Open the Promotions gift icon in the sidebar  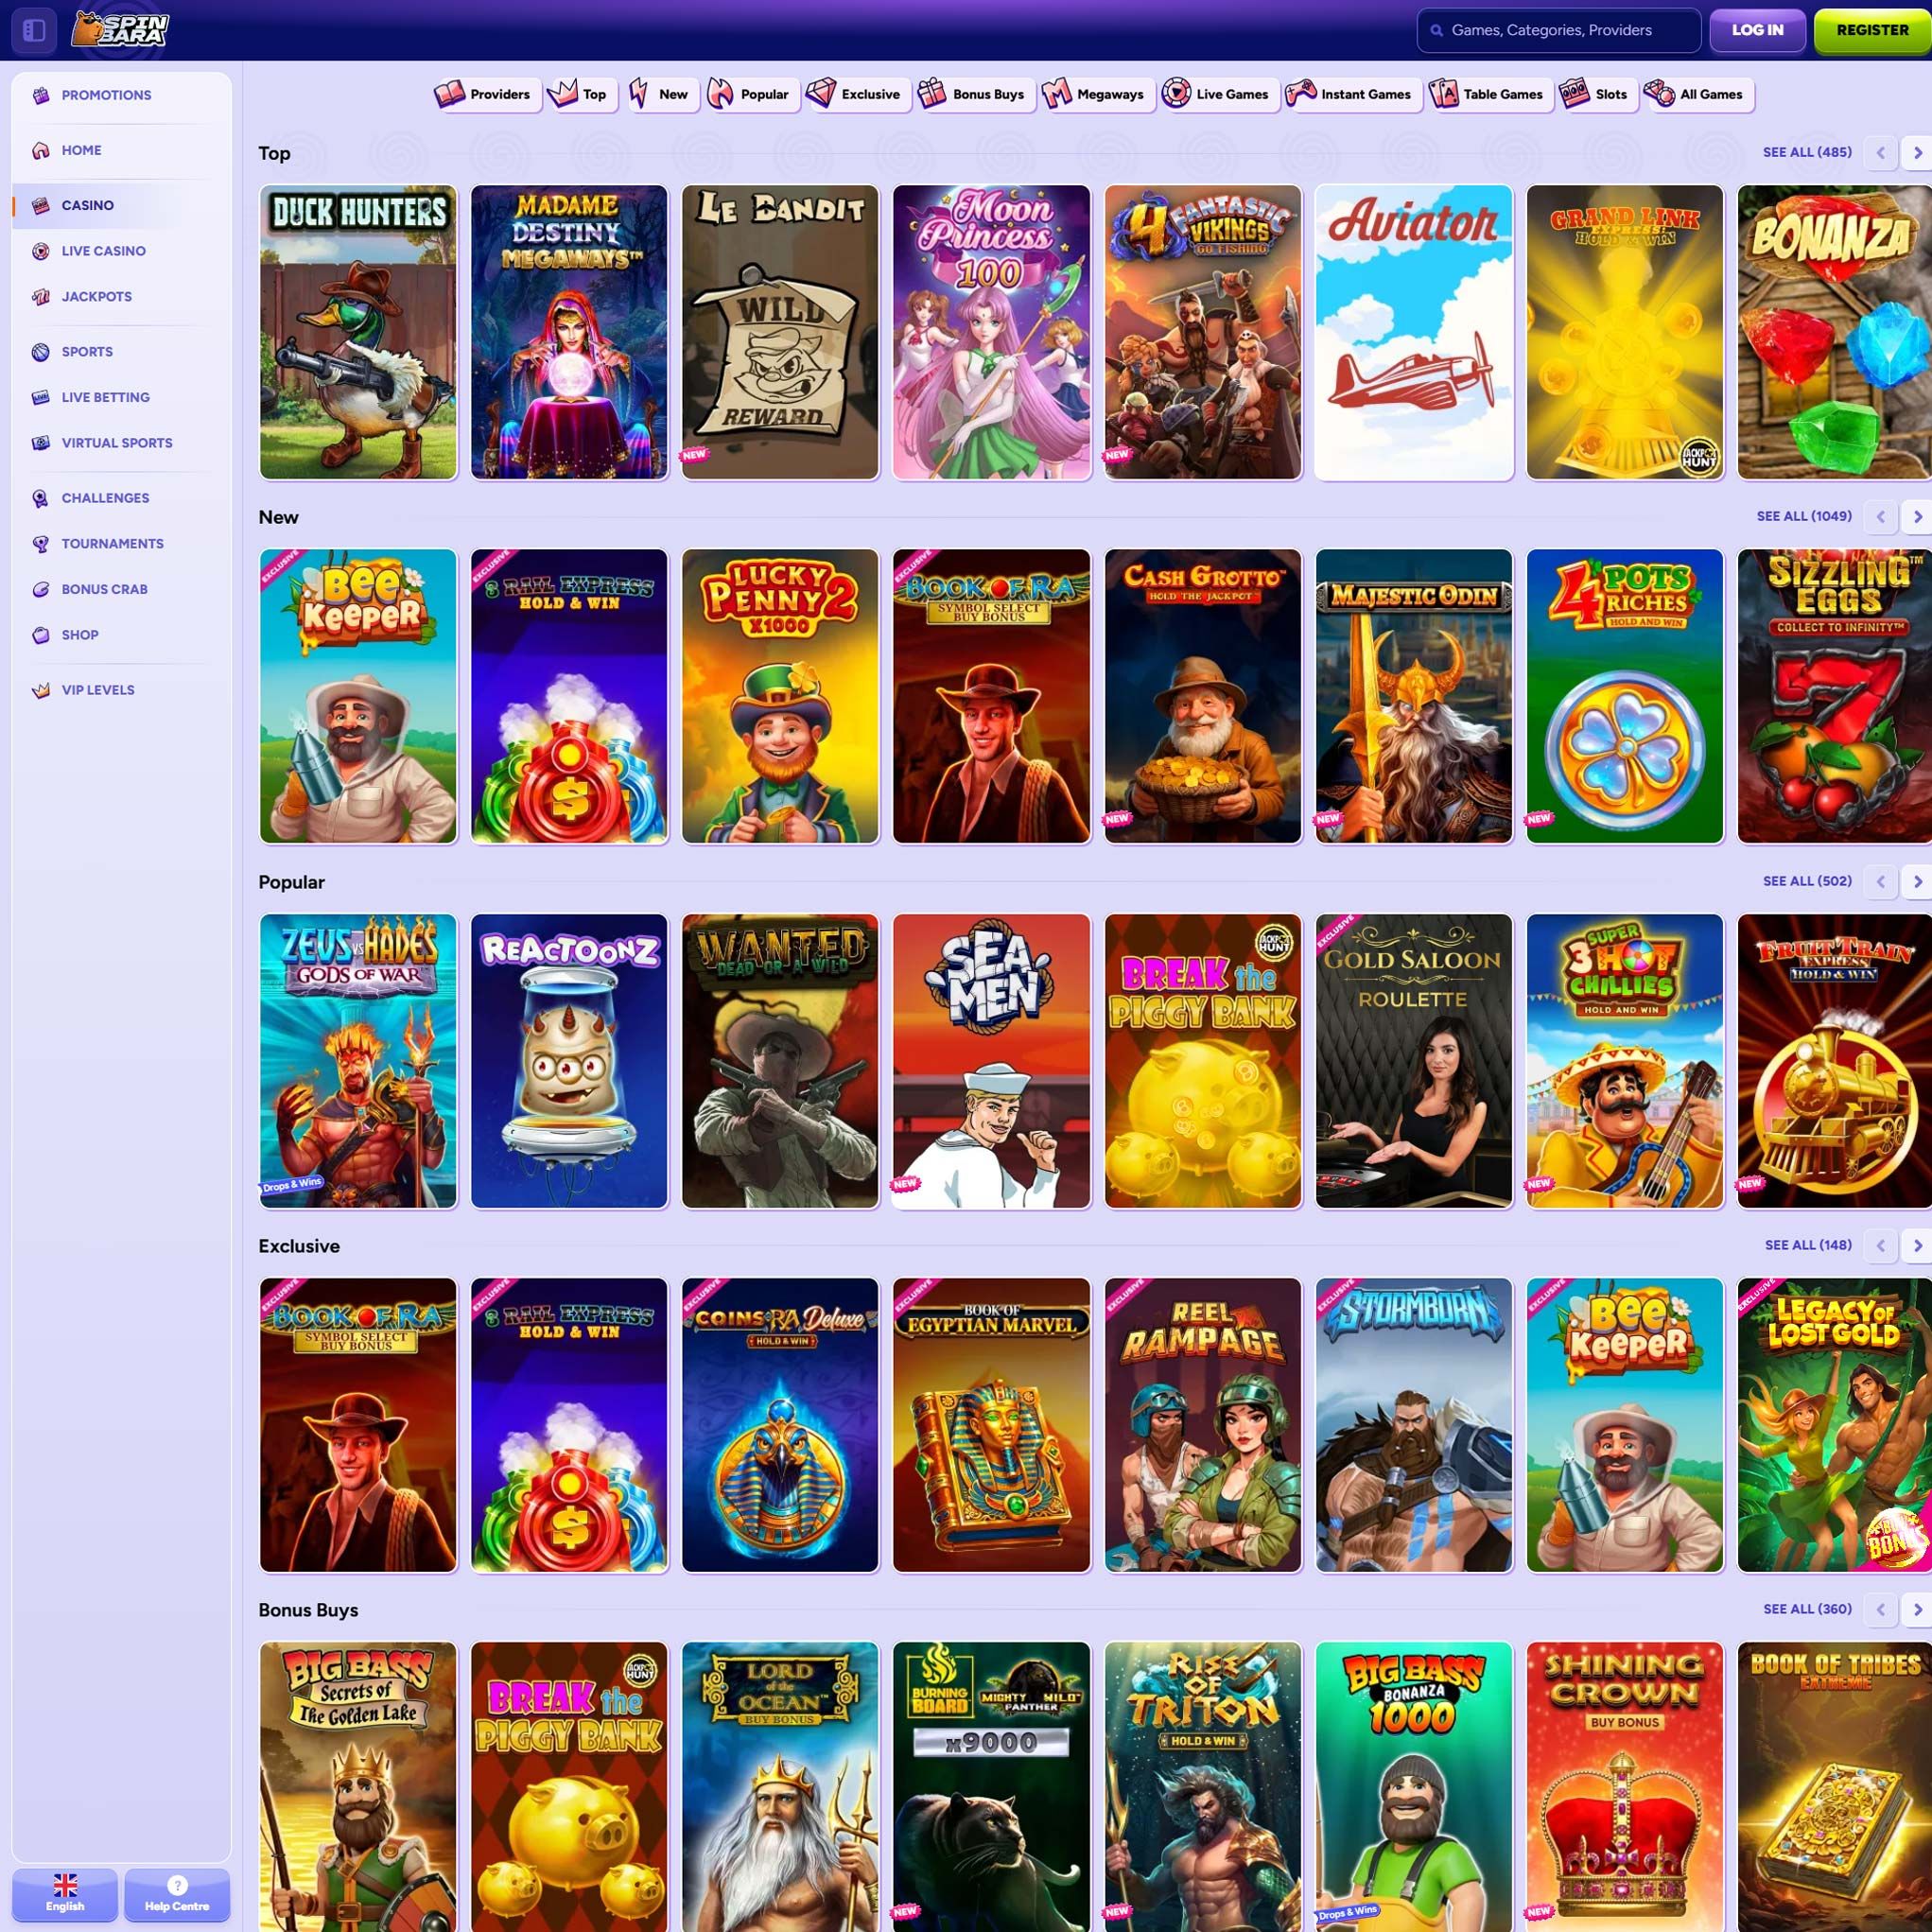coord(41,95)
